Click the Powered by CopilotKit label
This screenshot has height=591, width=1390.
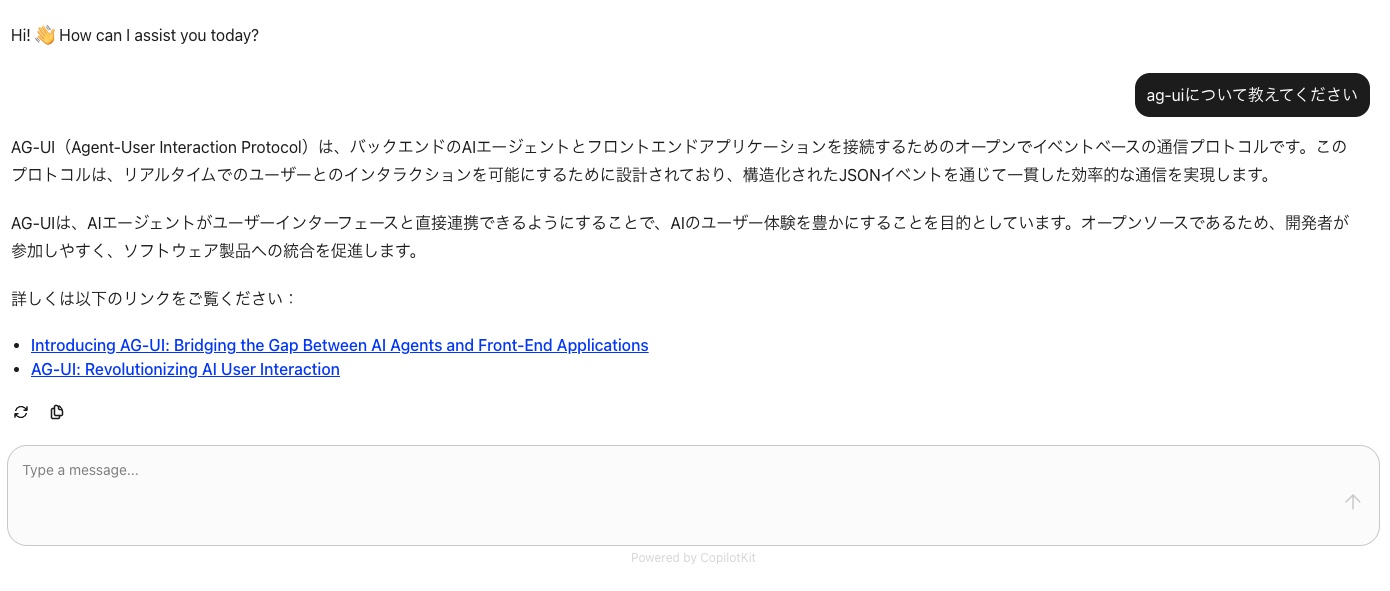693,558
